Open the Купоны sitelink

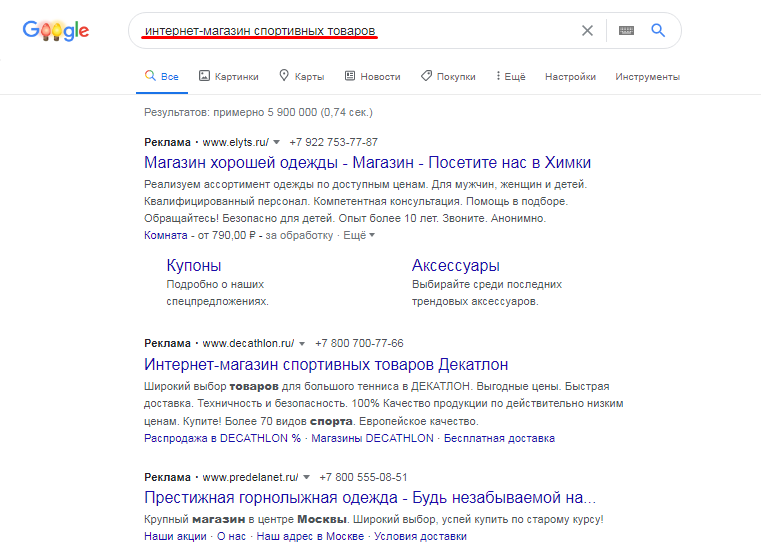pyautogui.click(x=194, y=265)
